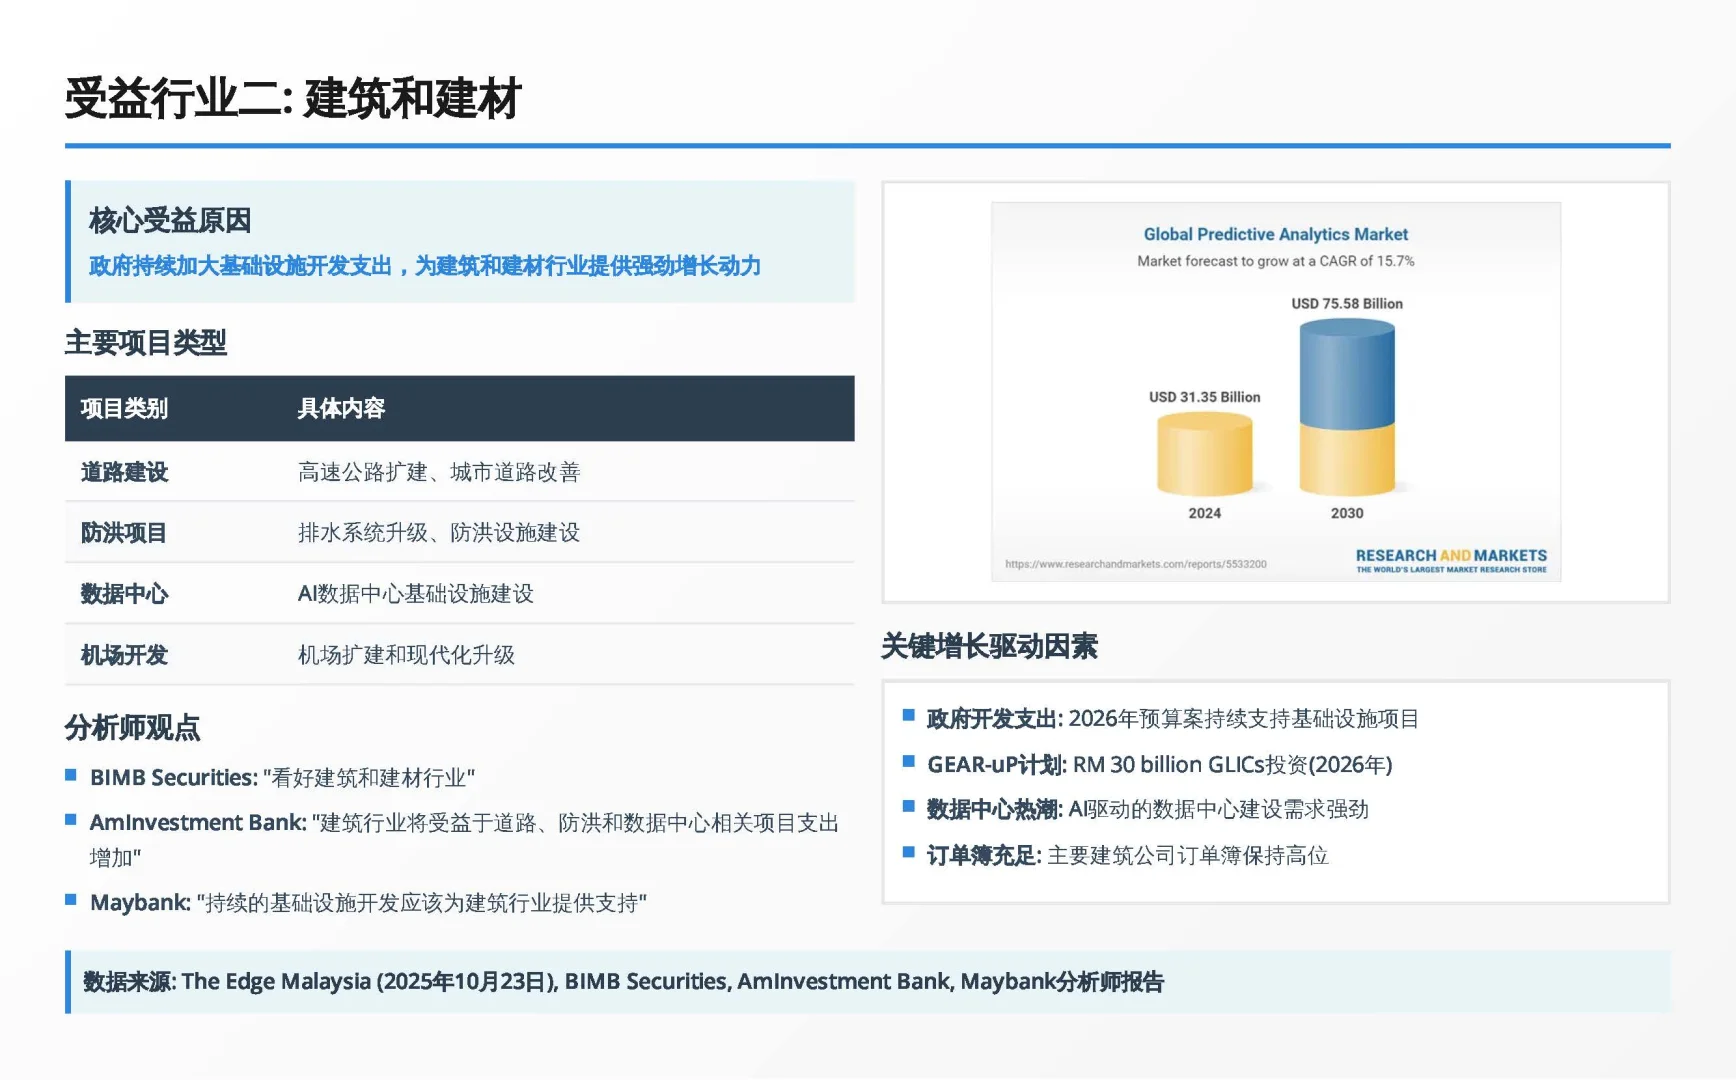The height and width of the screenshot is (1080, 1736).
Task: Open the researchandmarkets.com reports URL
Action: [1136, 564]
